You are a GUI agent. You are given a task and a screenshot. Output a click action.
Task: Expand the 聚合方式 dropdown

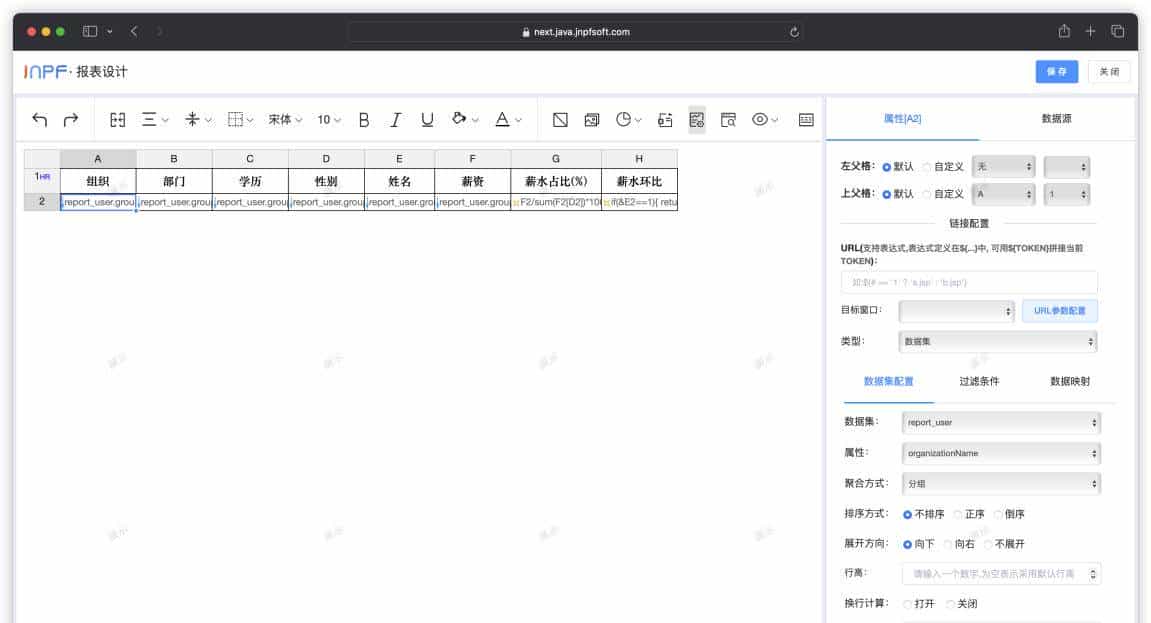1000,483
